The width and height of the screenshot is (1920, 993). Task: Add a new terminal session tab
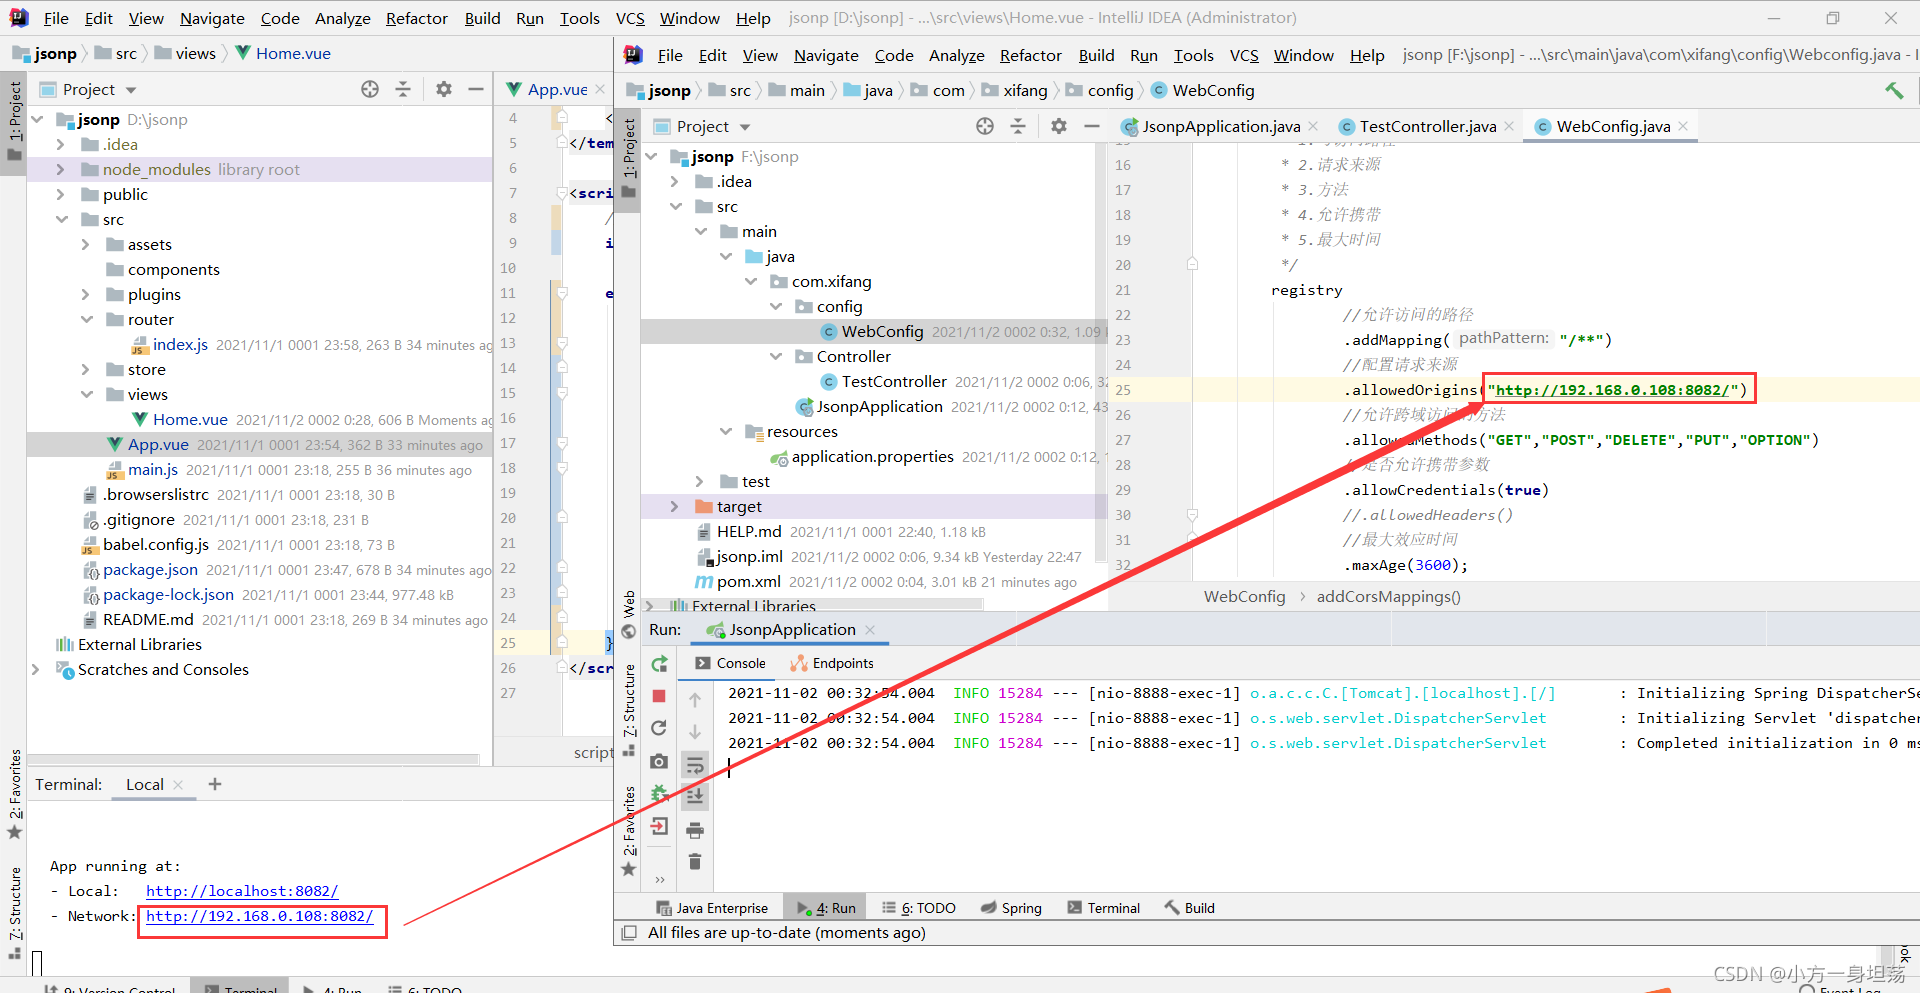click(x=214, y=784)
